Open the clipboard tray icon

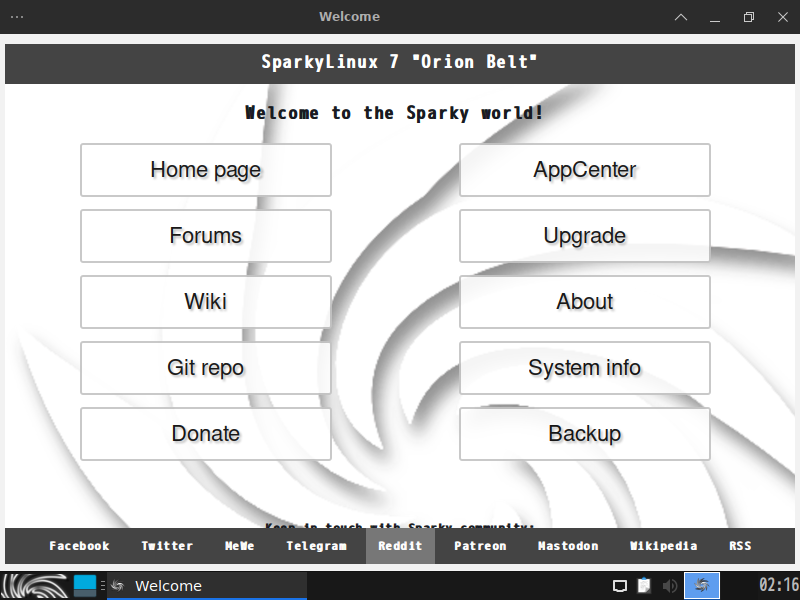coord(644,585)
